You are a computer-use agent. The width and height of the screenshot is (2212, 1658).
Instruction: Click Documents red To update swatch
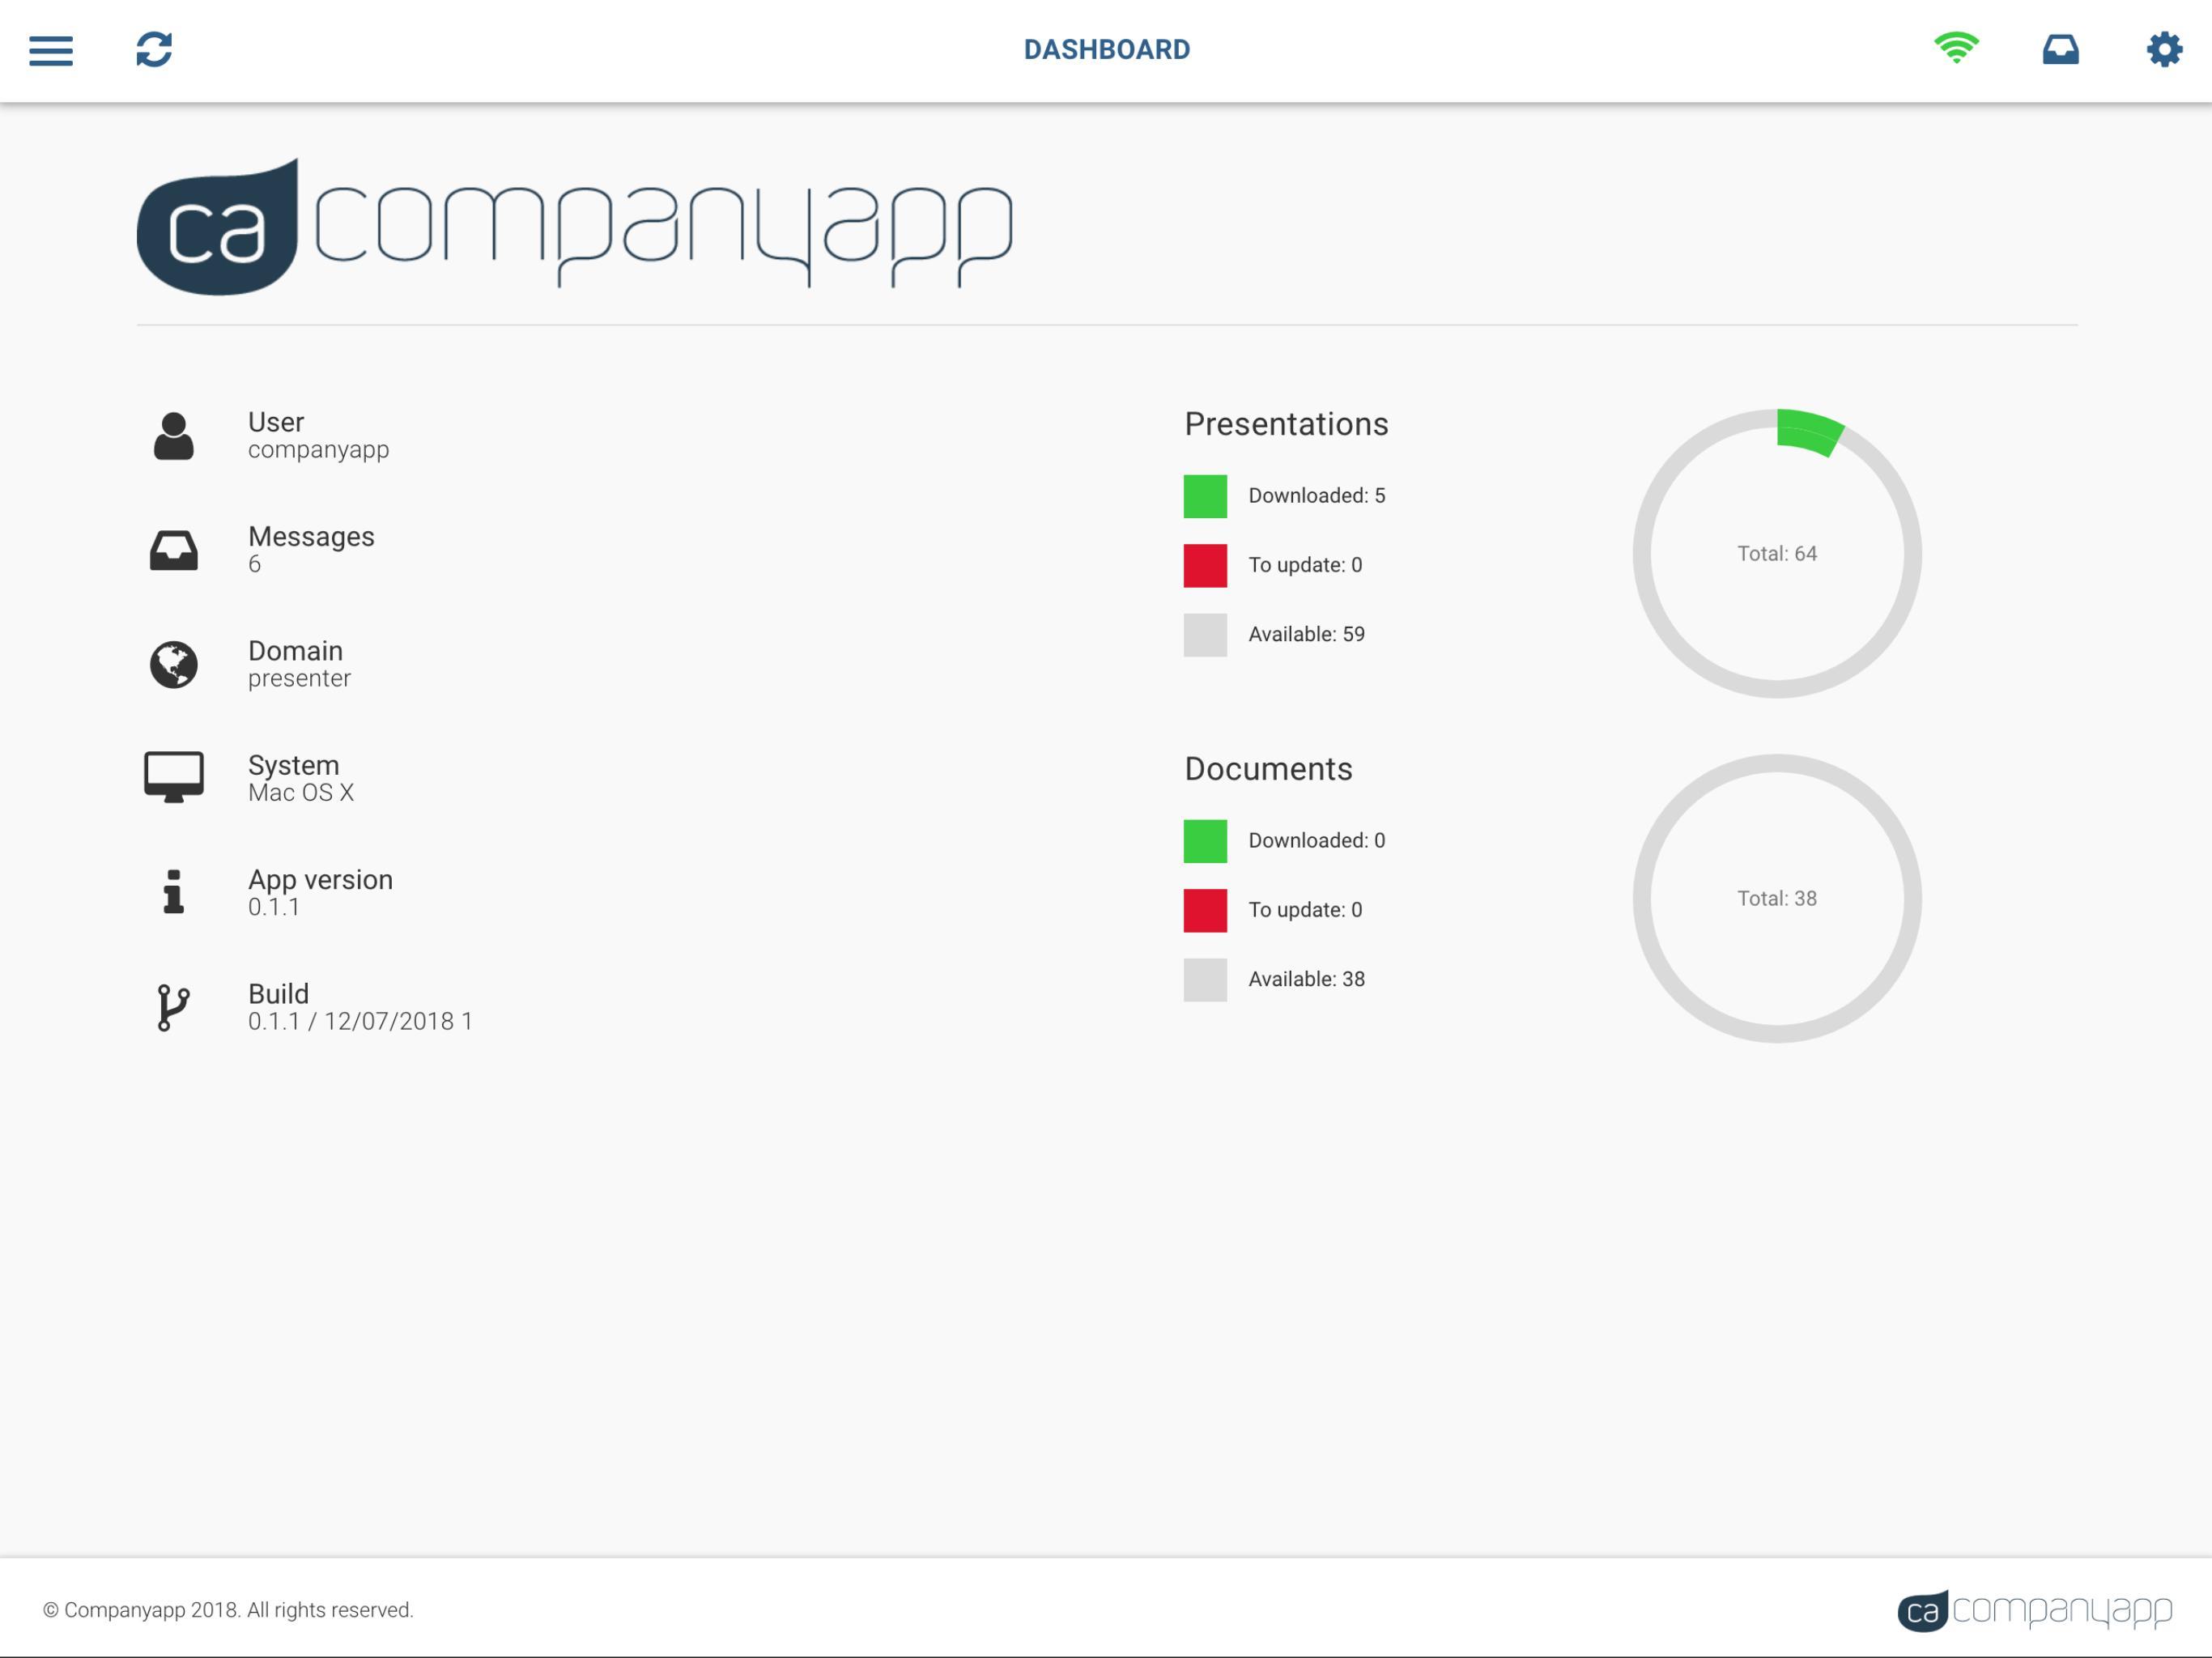[1205, 911]
